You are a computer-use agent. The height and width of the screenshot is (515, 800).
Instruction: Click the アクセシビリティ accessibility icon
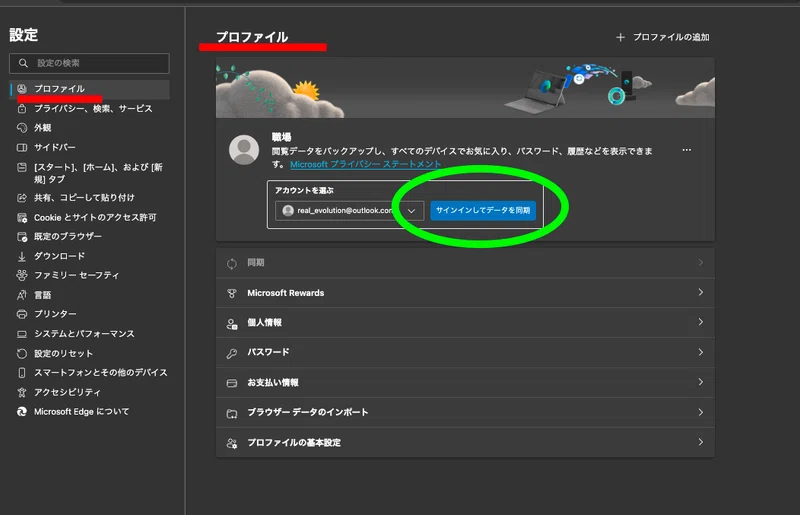click(x=22, y=392)
